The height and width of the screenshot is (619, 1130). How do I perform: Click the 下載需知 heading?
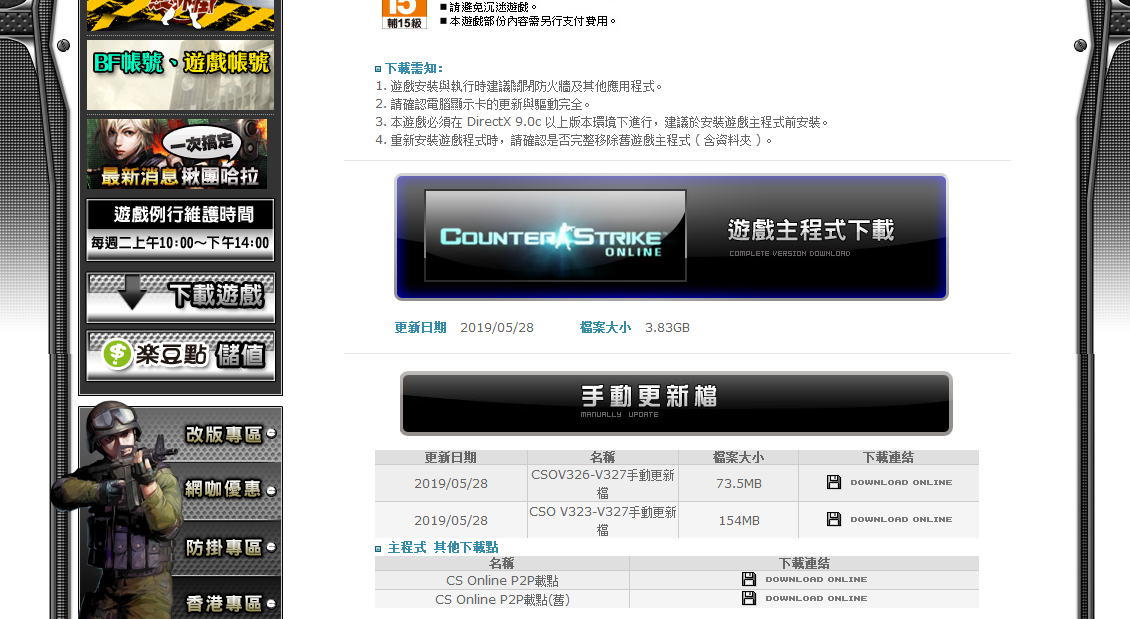pyautogui.click(x=414, y=68)
